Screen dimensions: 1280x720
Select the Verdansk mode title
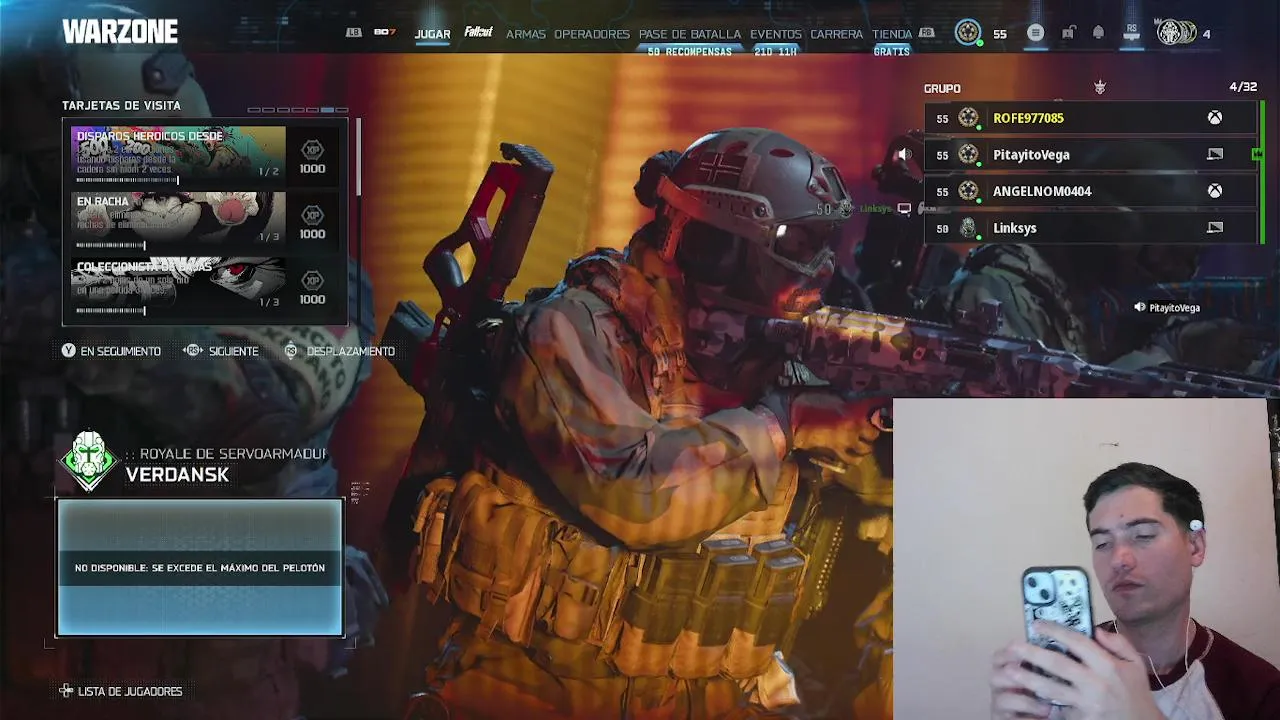click(177, 475)
